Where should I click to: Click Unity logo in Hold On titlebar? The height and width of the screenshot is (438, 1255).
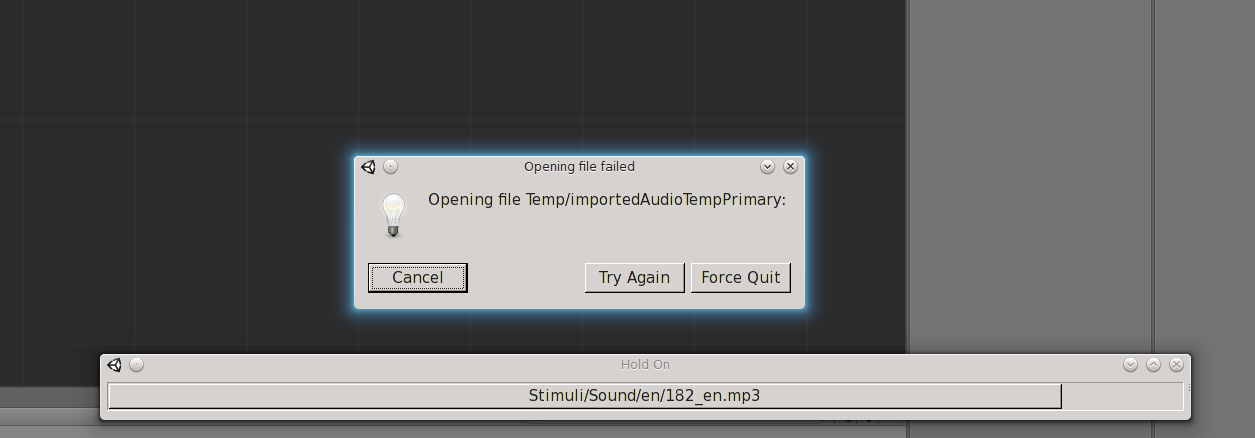pyautogui.click(x=114, y=365)
